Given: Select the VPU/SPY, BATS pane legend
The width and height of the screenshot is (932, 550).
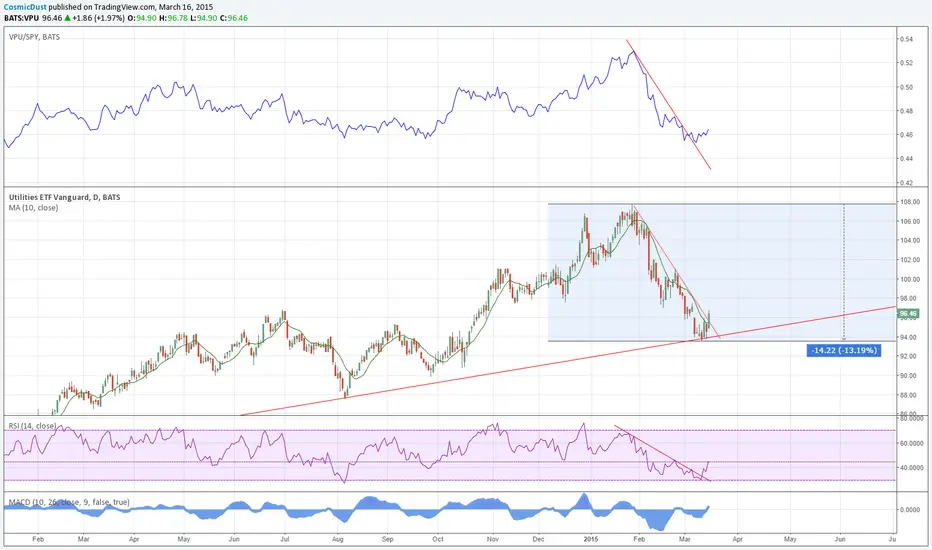Looking at the screenshot, I should pyautogui.click(x=34, y=37).
